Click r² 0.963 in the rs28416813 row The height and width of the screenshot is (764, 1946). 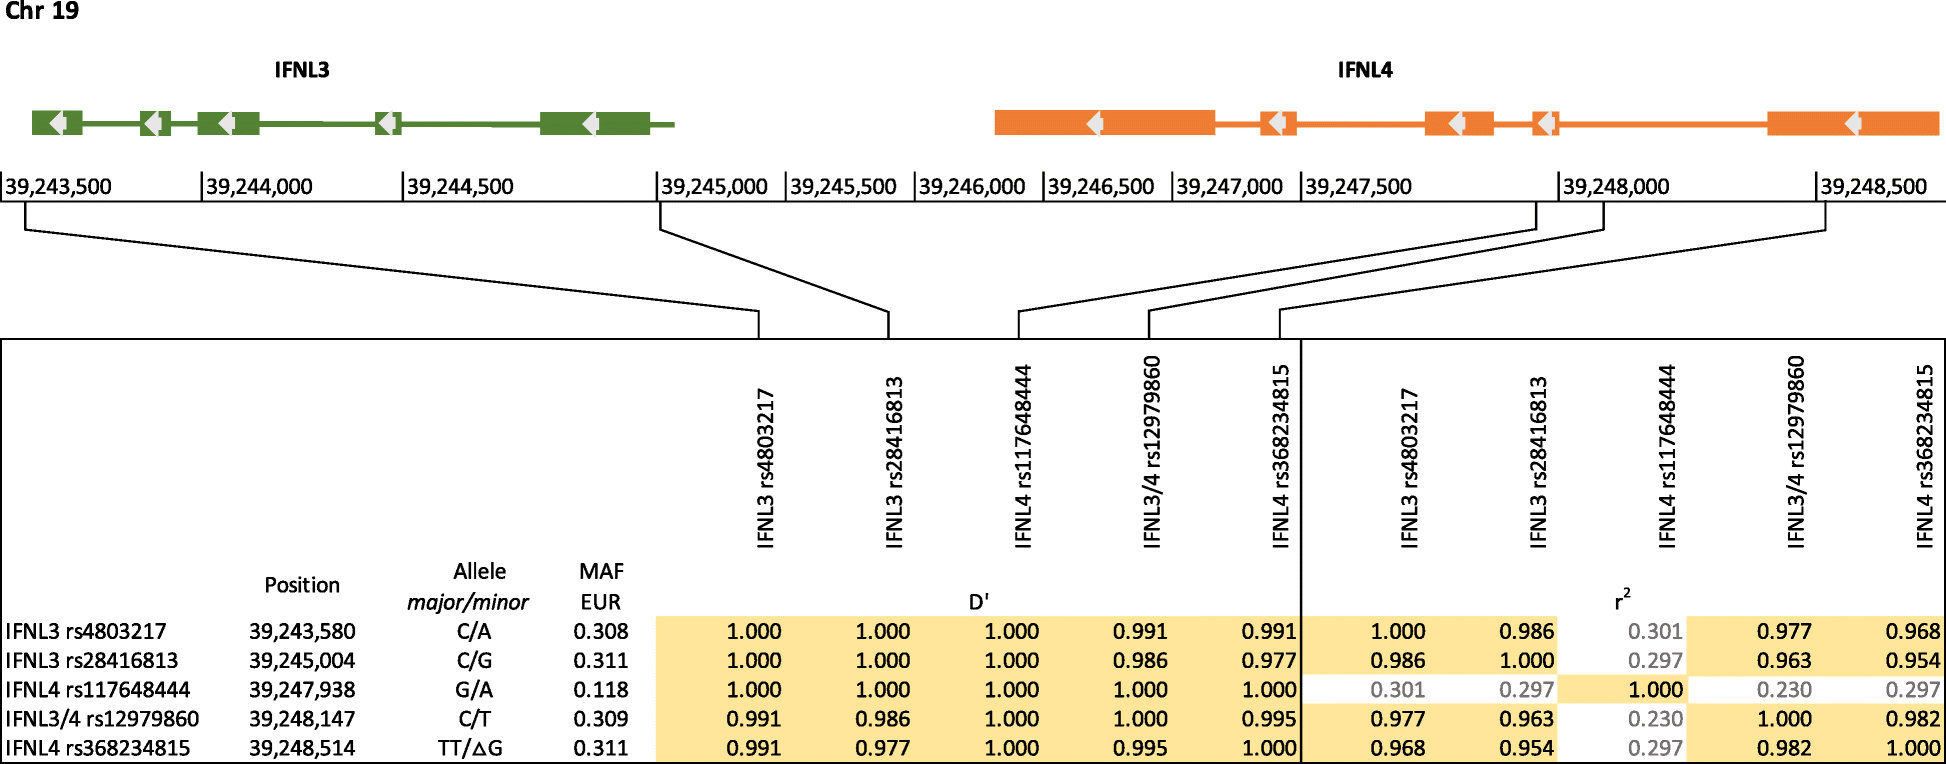click(x=1784, y=661)
